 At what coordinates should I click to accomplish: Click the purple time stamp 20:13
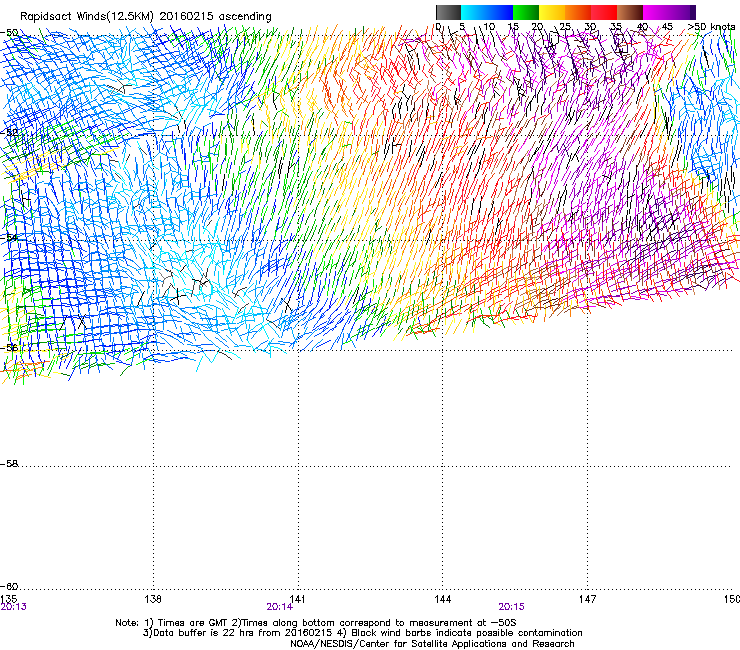pos(14,607)
